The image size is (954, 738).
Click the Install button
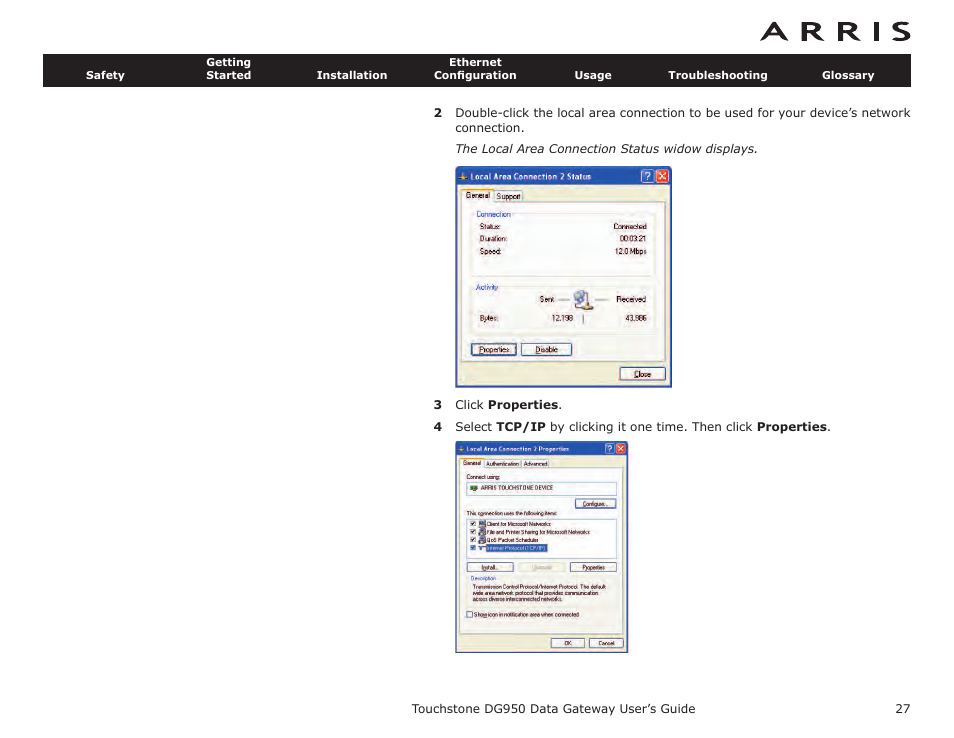[490, 567]
